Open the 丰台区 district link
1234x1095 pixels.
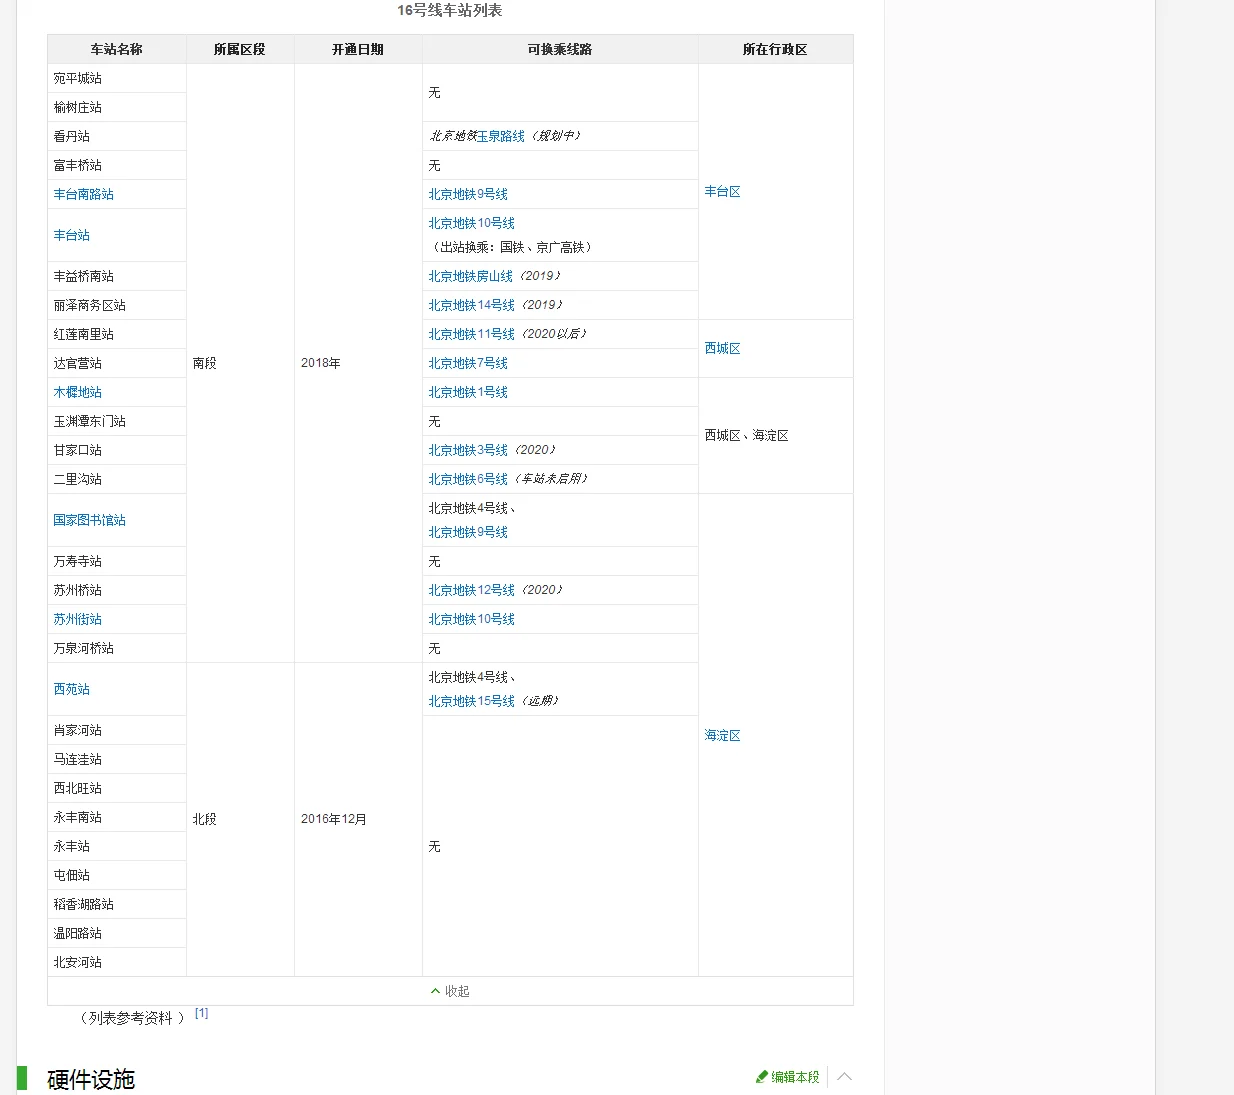pyautogui.click(x=722, y=191)
